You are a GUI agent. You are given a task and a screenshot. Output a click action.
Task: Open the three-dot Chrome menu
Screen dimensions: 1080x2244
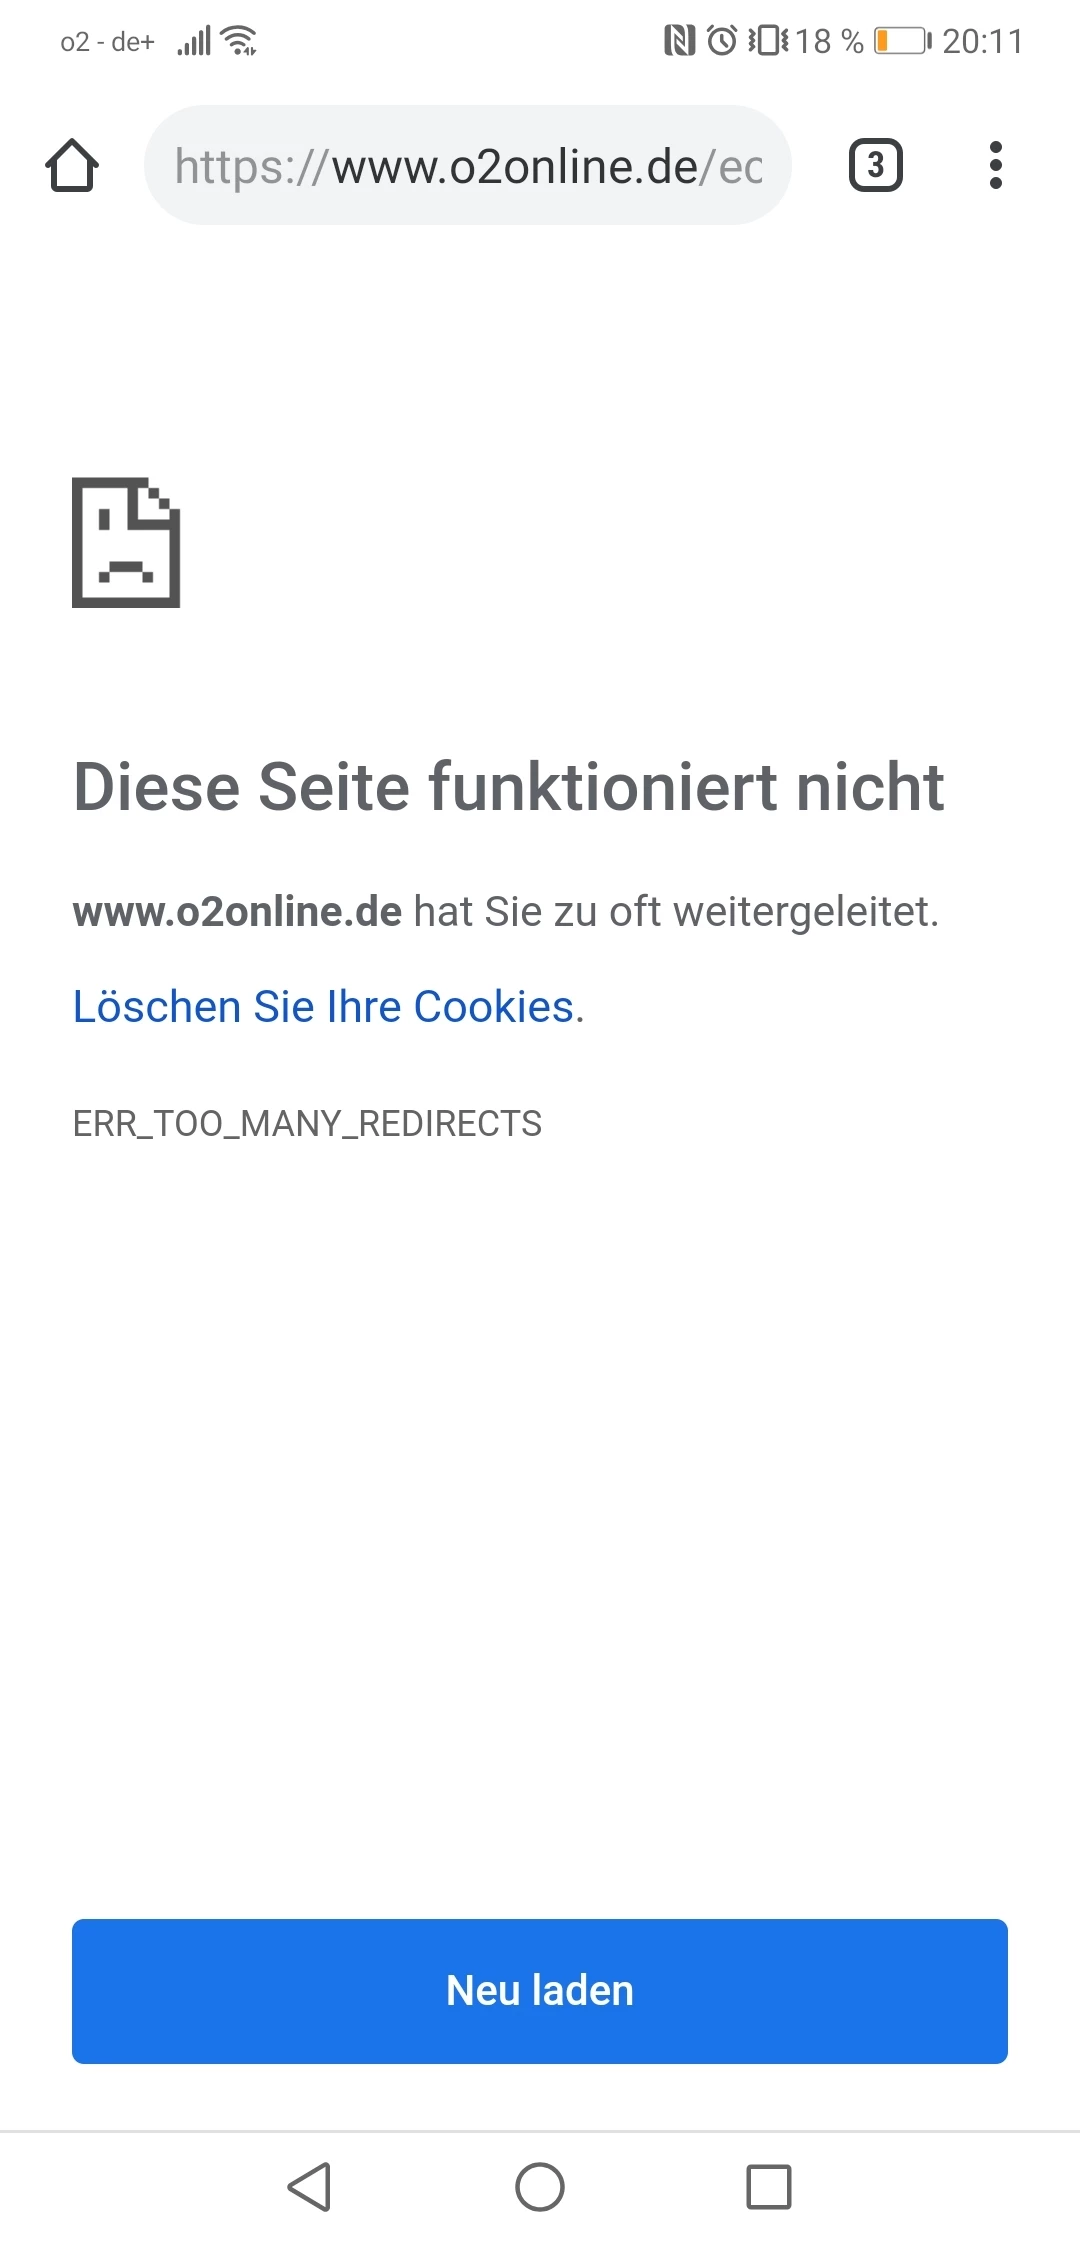[995, 165]
